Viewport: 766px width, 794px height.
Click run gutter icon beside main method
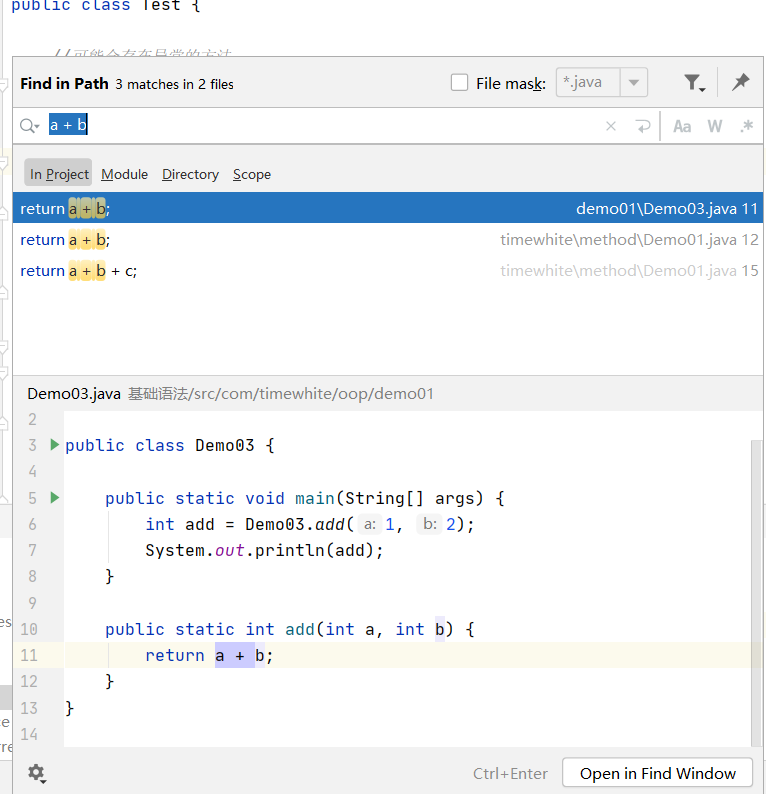click(55, 498)
